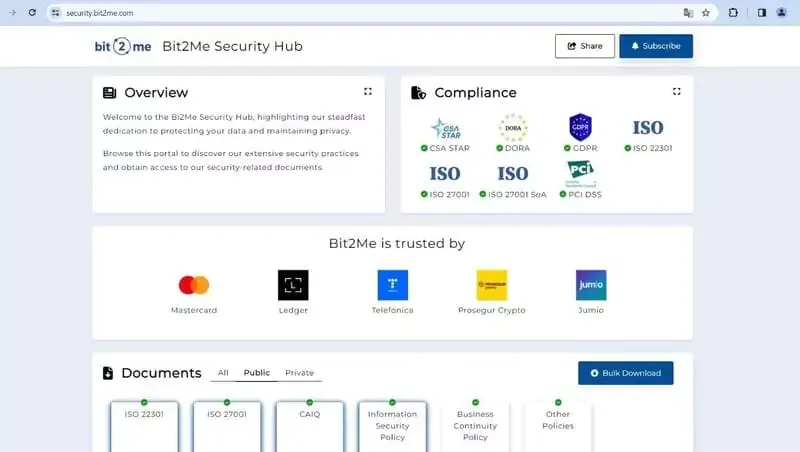Show All documents tab
This screenshot has width=800, height=452.
click(223, 372)
